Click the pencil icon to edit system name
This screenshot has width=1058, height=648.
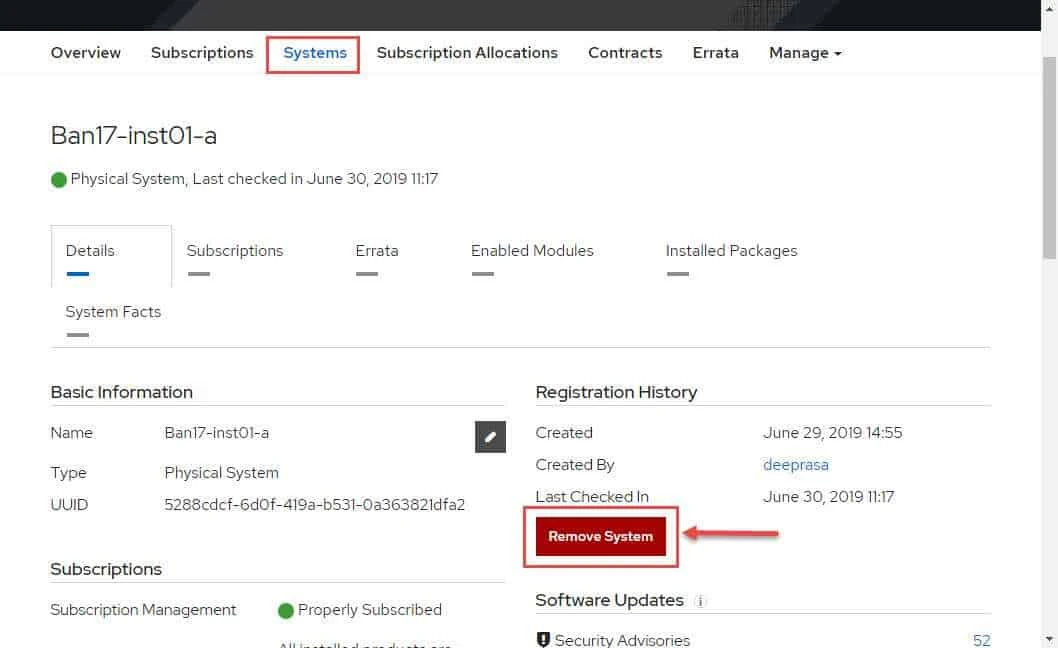tap(489, 436)
